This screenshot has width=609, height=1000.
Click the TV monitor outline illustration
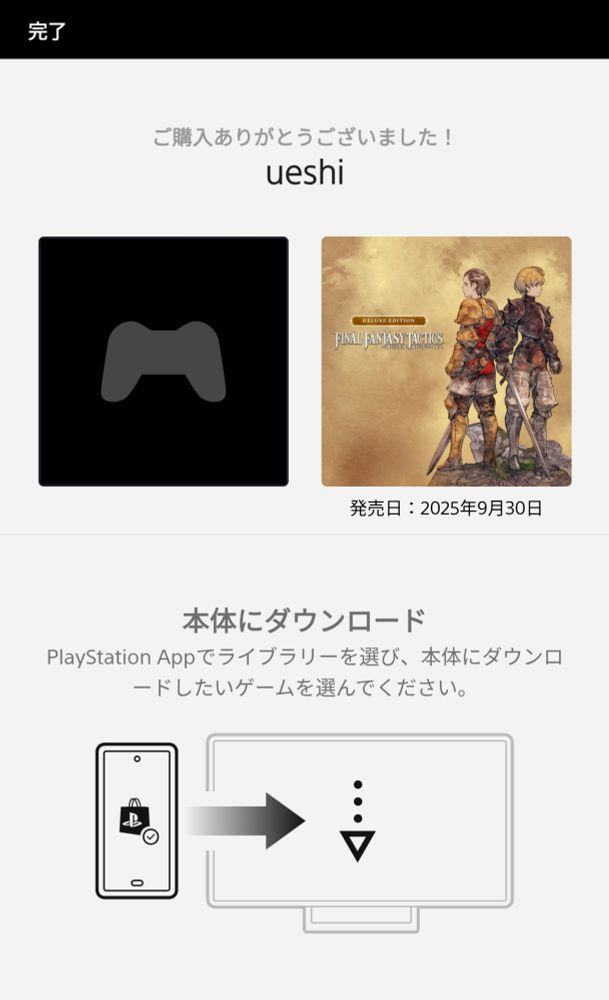coord(360,821)
